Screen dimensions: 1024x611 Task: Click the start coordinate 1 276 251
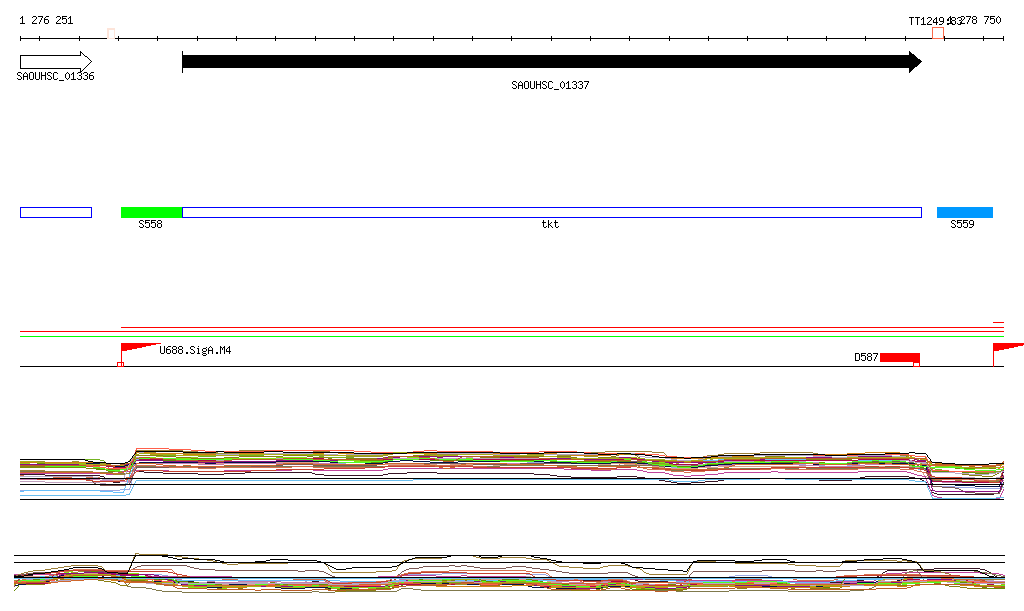[x=46, y=20]
